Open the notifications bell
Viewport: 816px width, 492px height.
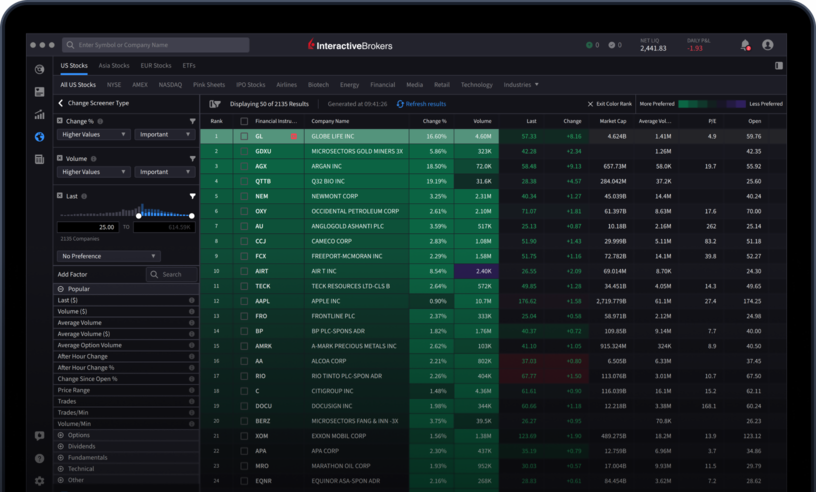point(745,45)
